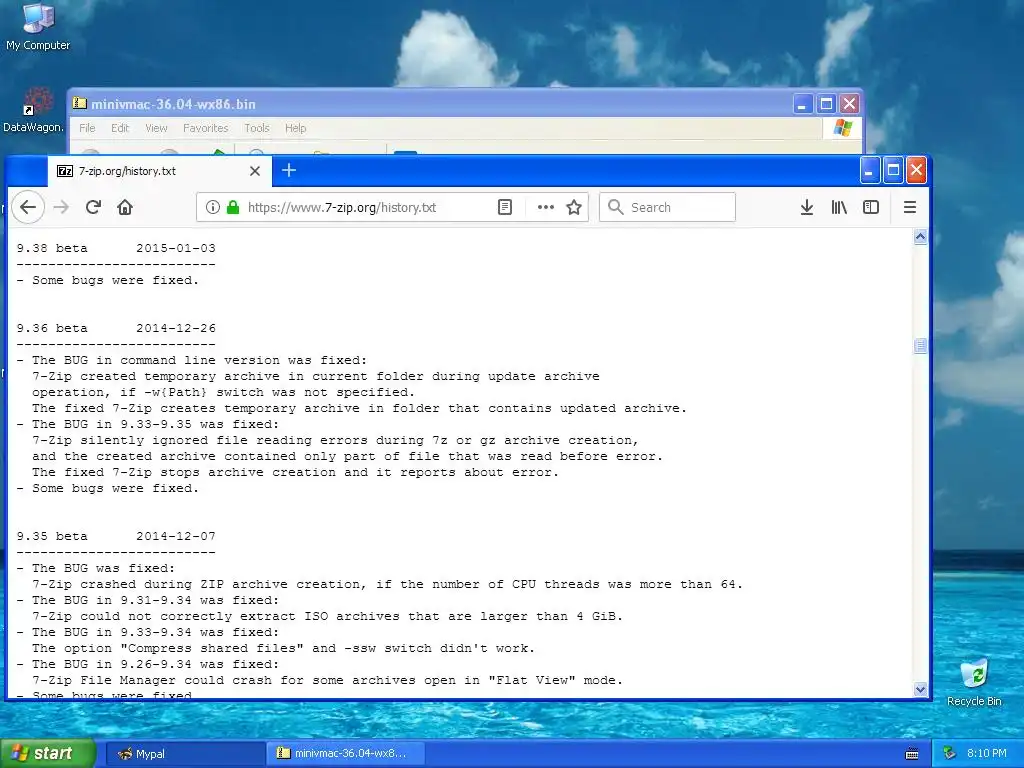
Task: Close the 7-zip.org/history.txt tab
Action: (255, 171)
